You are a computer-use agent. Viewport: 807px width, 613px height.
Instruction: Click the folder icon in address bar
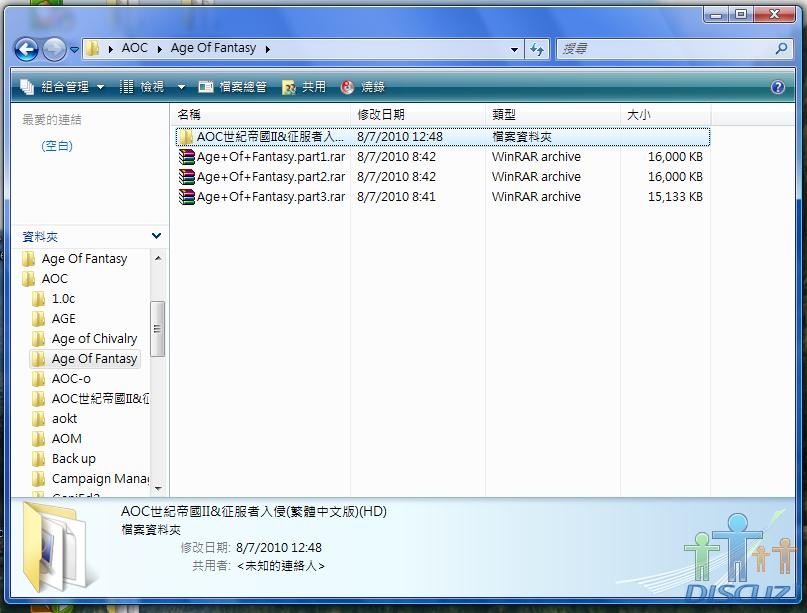point(93,48)
